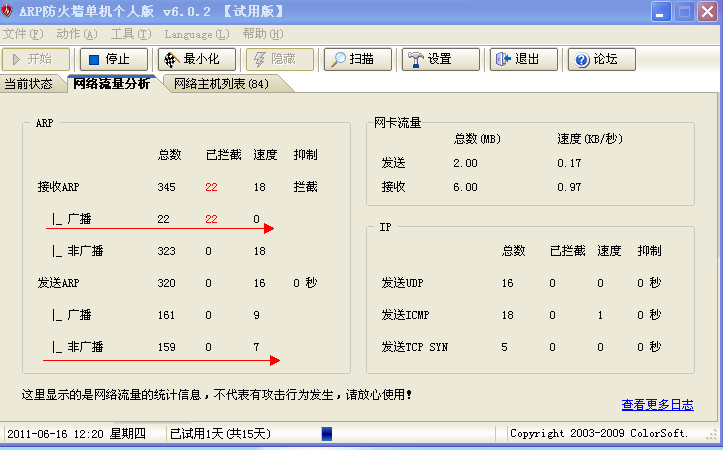Click the 发送ICMP row label

405,315
